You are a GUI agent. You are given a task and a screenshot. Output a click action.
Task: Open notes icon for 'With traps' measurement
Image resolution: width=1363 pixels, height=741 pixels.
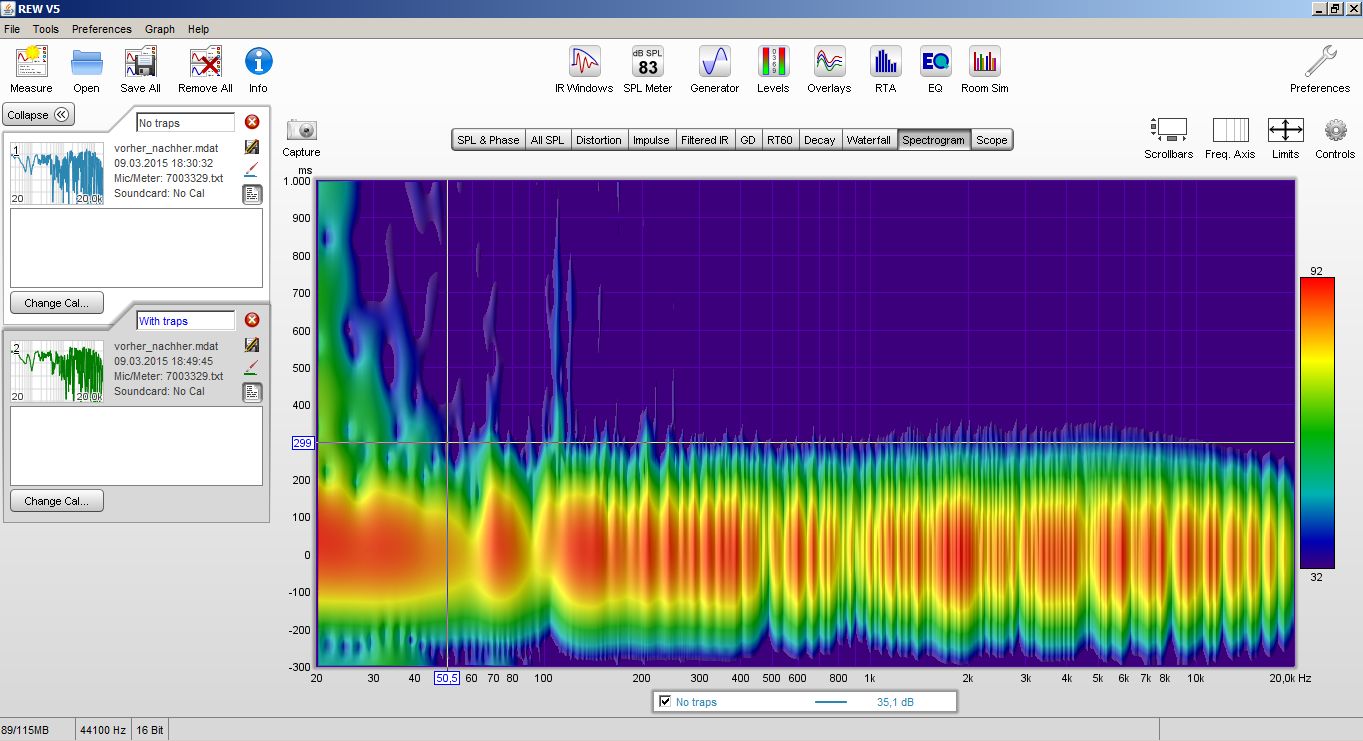pos(252,392)
